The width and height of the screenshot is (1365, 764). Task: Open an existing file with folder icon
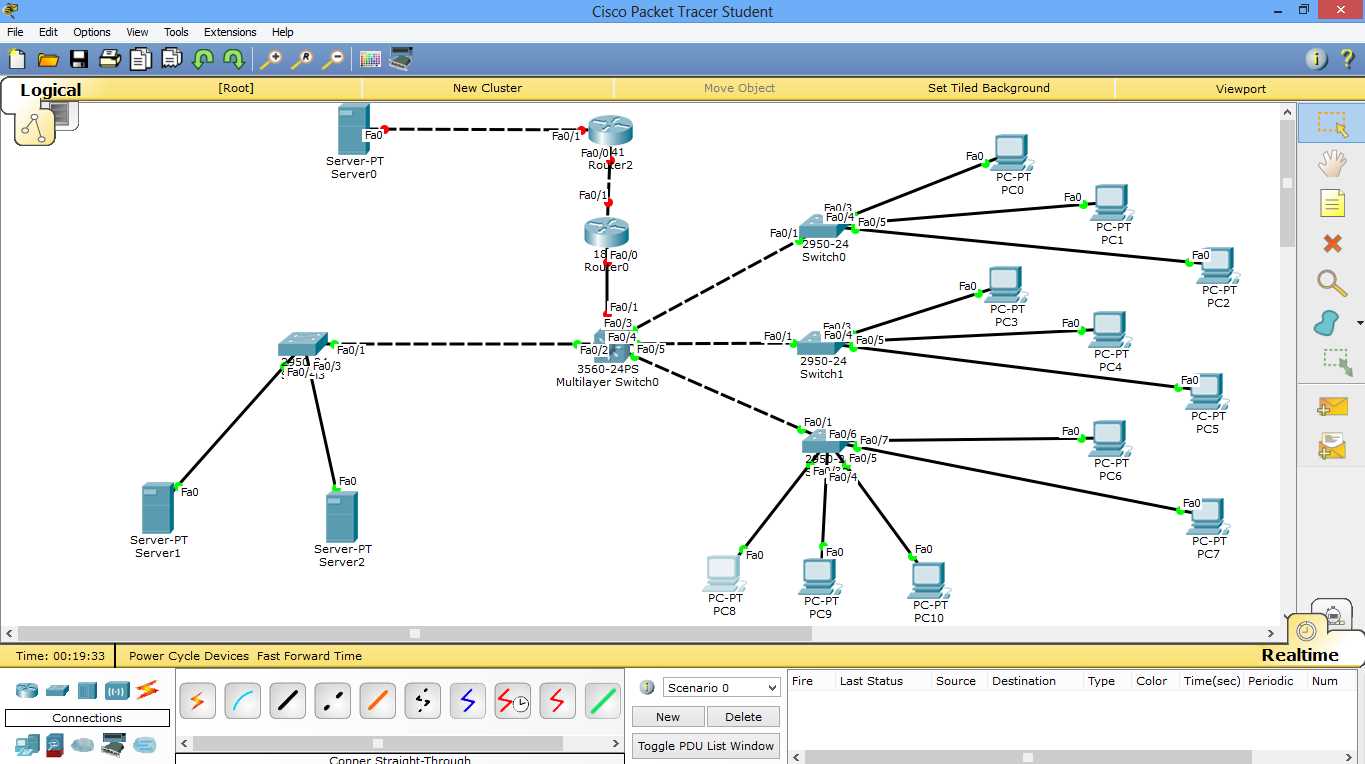click(x=47, y=59)
